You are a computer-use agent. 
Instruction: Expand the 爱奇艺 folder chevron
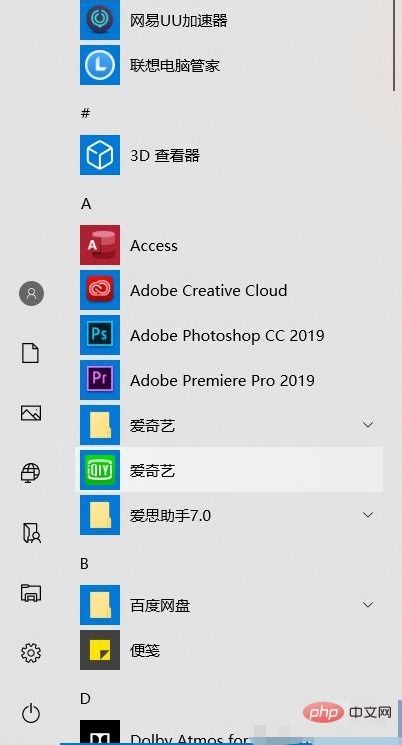(368, 425)
